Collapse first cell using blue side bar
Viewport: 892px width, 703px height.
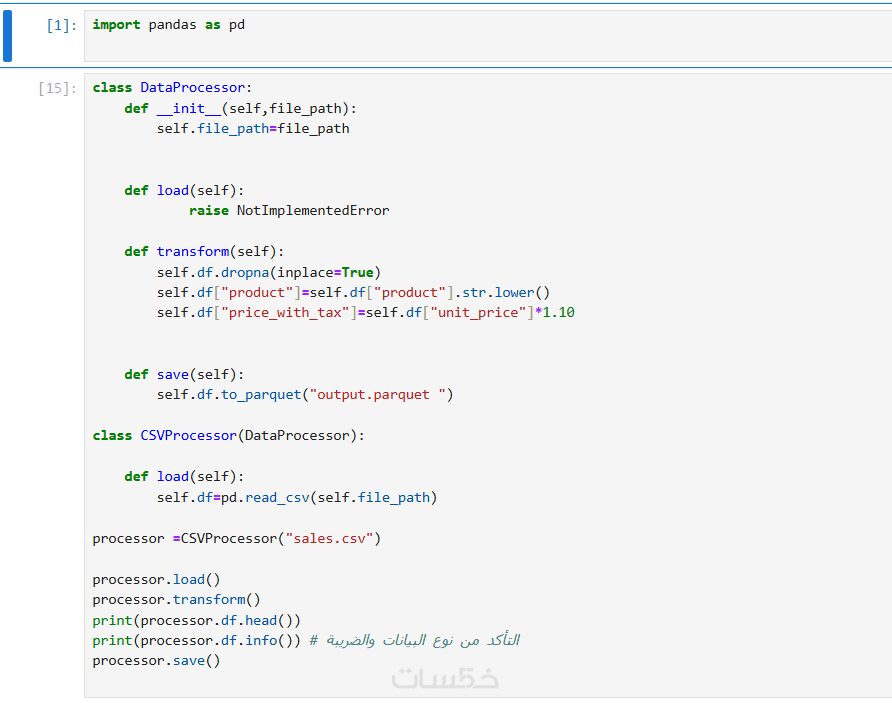[8, 36]
